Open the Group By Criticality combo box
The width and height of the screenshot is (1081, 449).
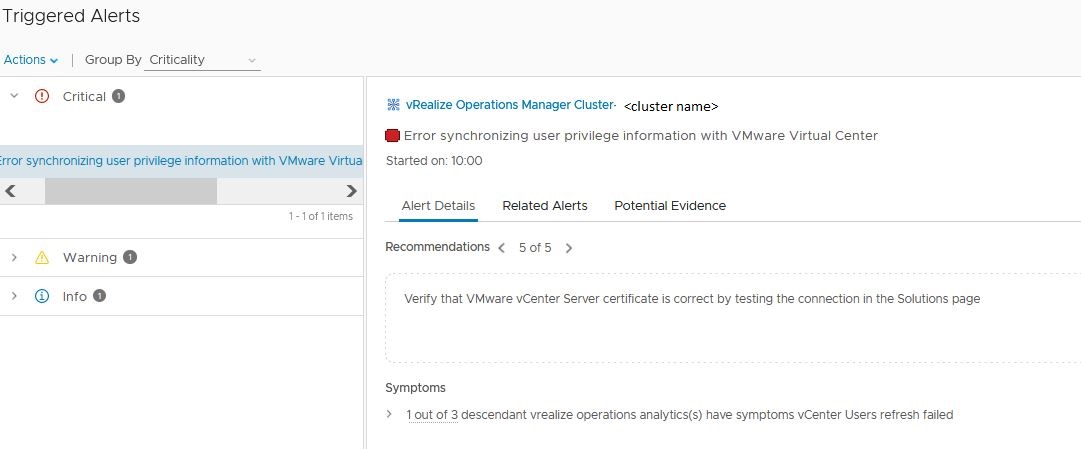click(x=203, y=60)
